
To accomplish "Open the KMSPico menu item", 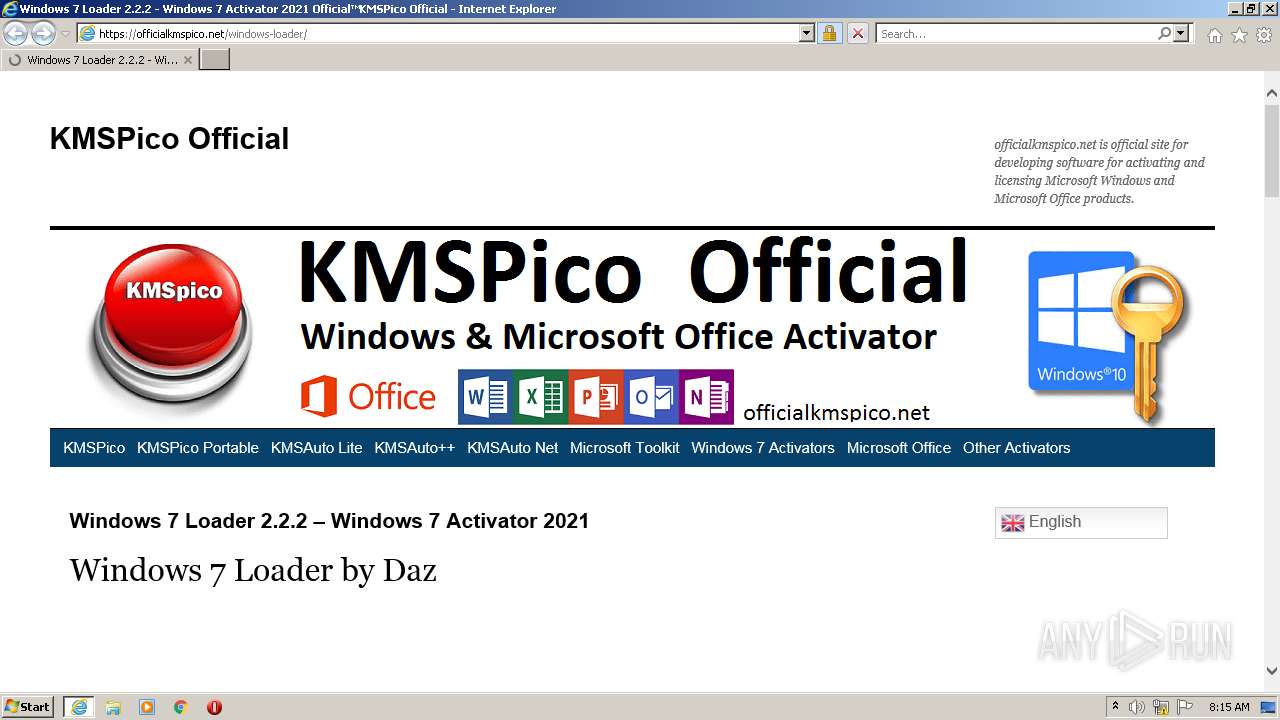I will pos(94,448).
